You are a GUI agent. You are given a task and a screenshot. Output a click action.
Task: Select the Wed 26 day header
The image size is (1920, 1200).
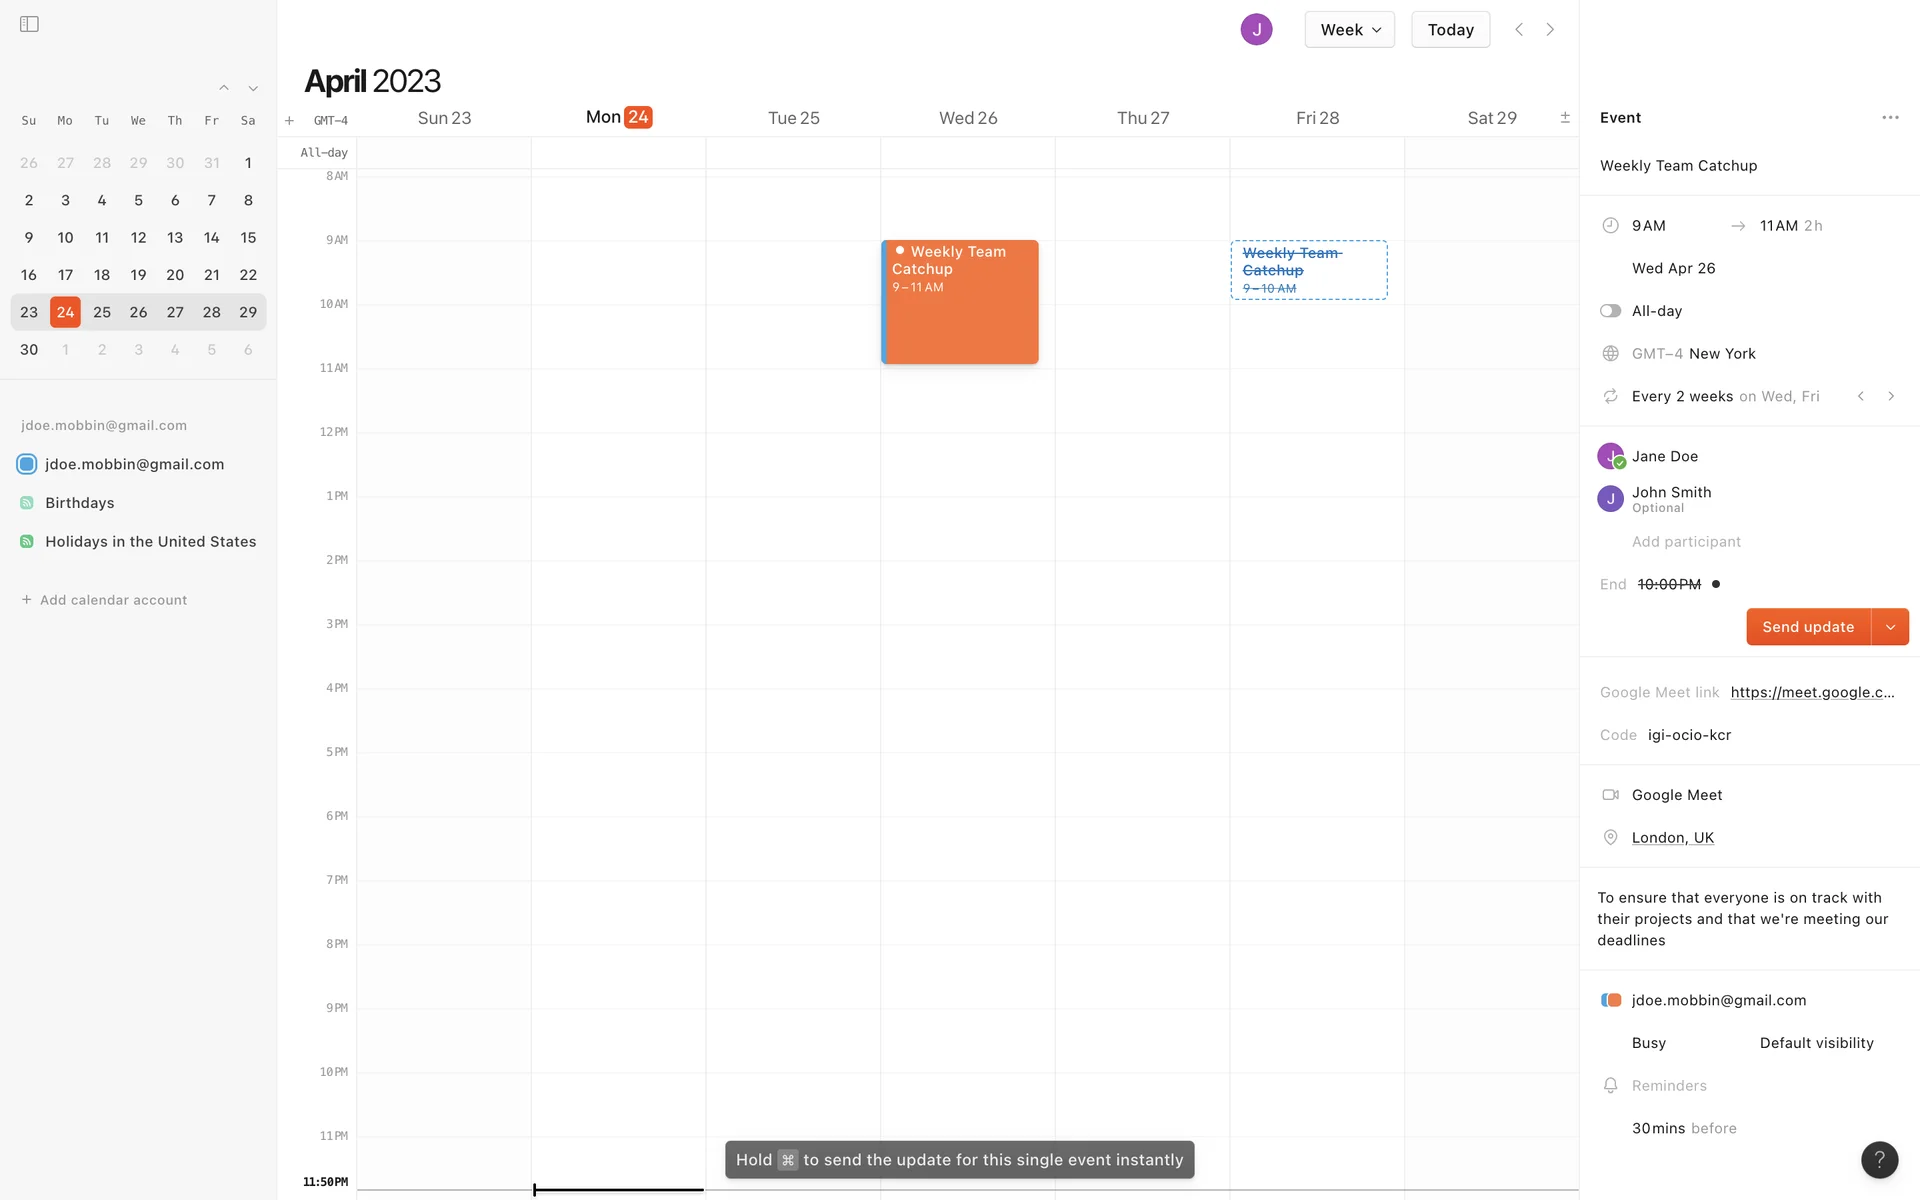click(967, 118)
